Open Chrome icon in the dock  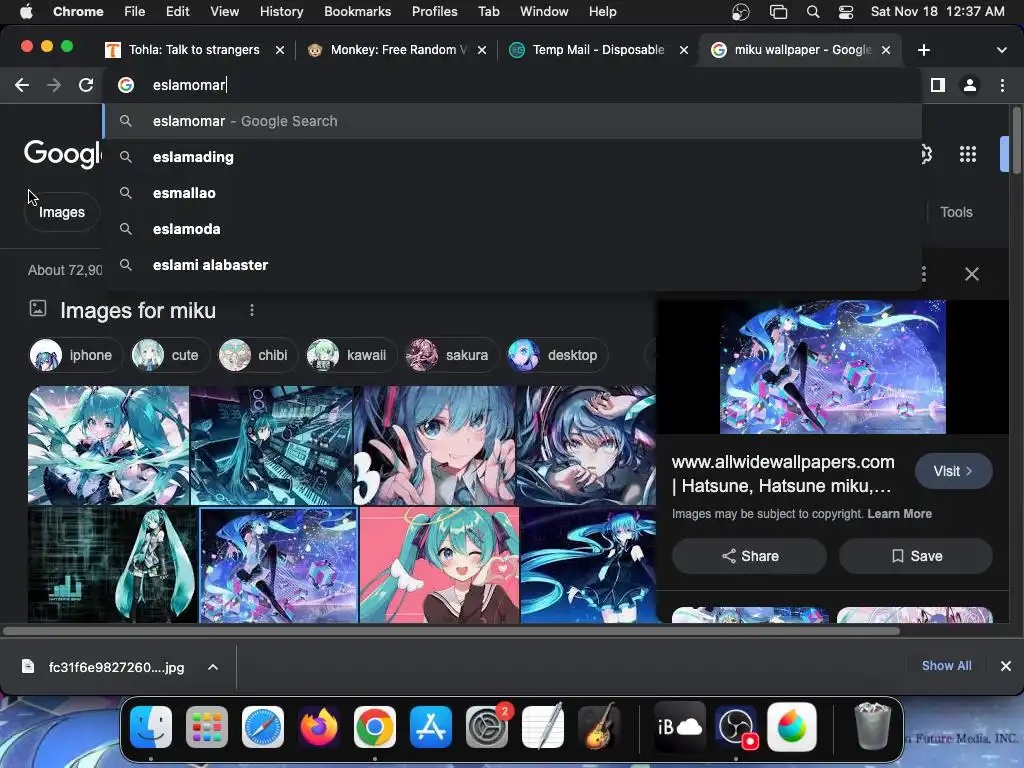click(375, 727)
